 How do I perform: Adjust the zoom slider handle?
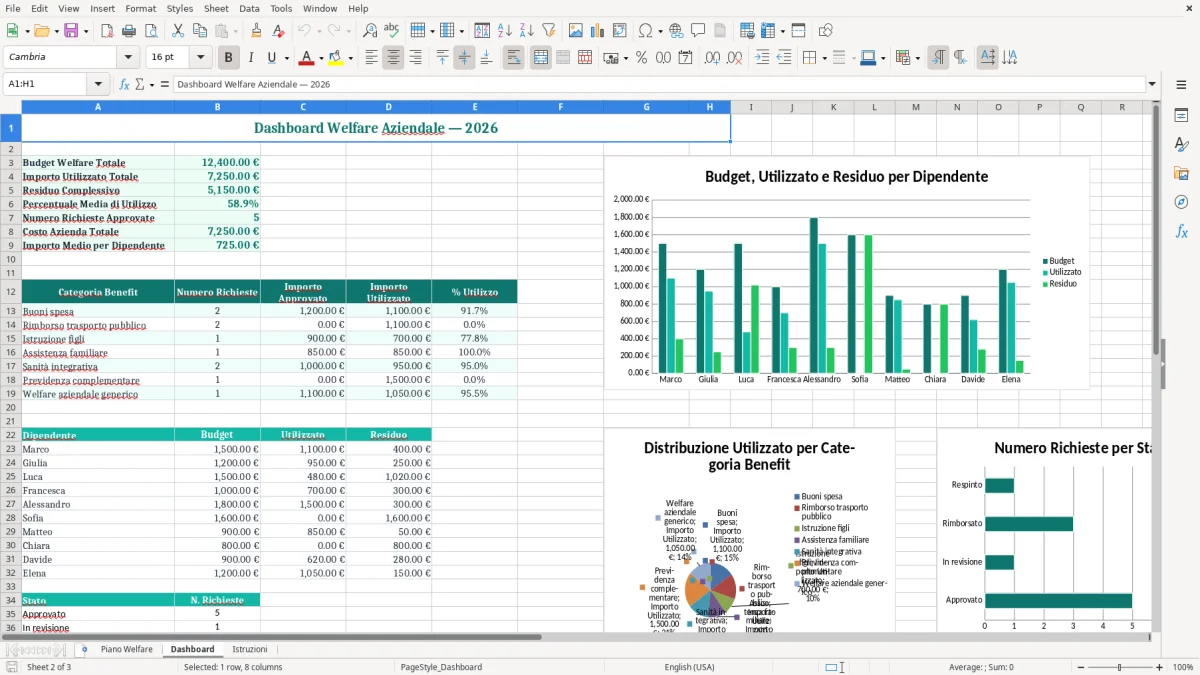coord(1120,667)
